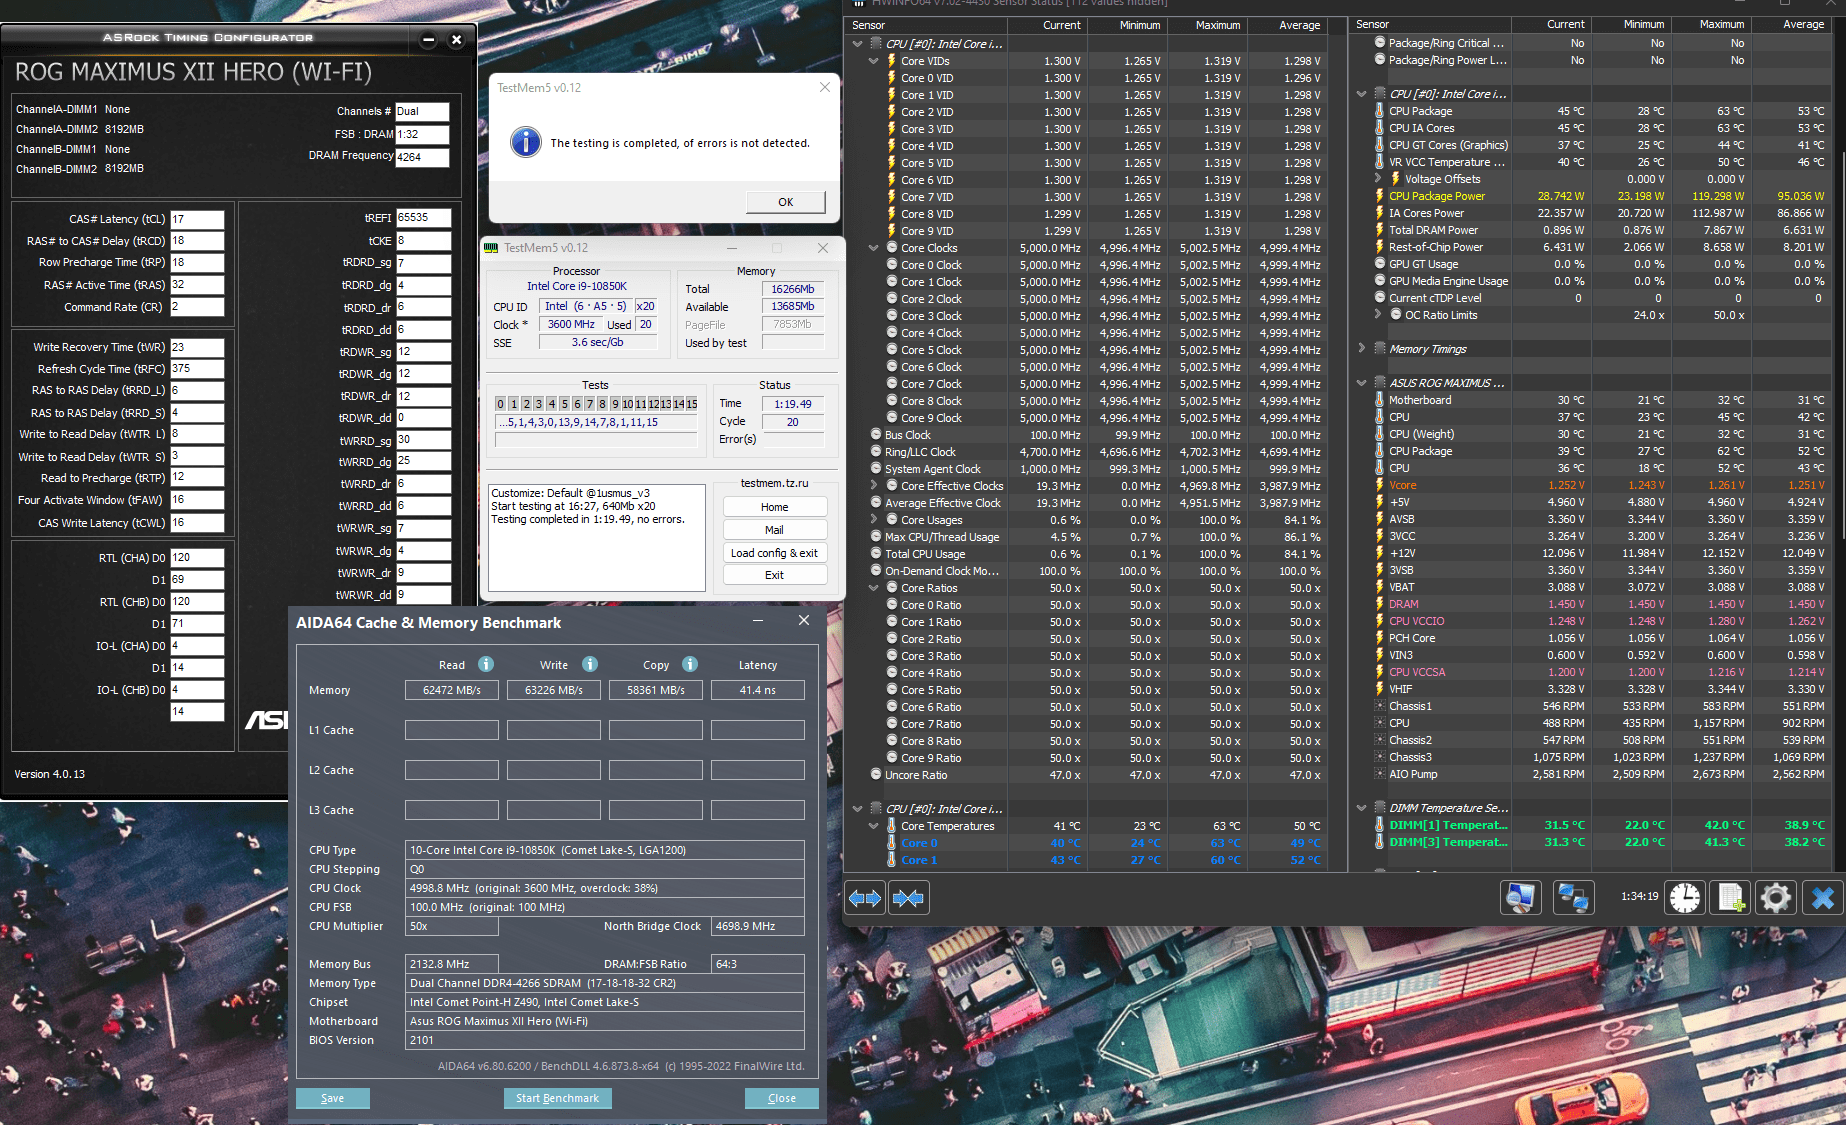Click OK in TestMem5 completion dialog
The height and width of the screenshot is (1125, 1846).
[786, 202]
